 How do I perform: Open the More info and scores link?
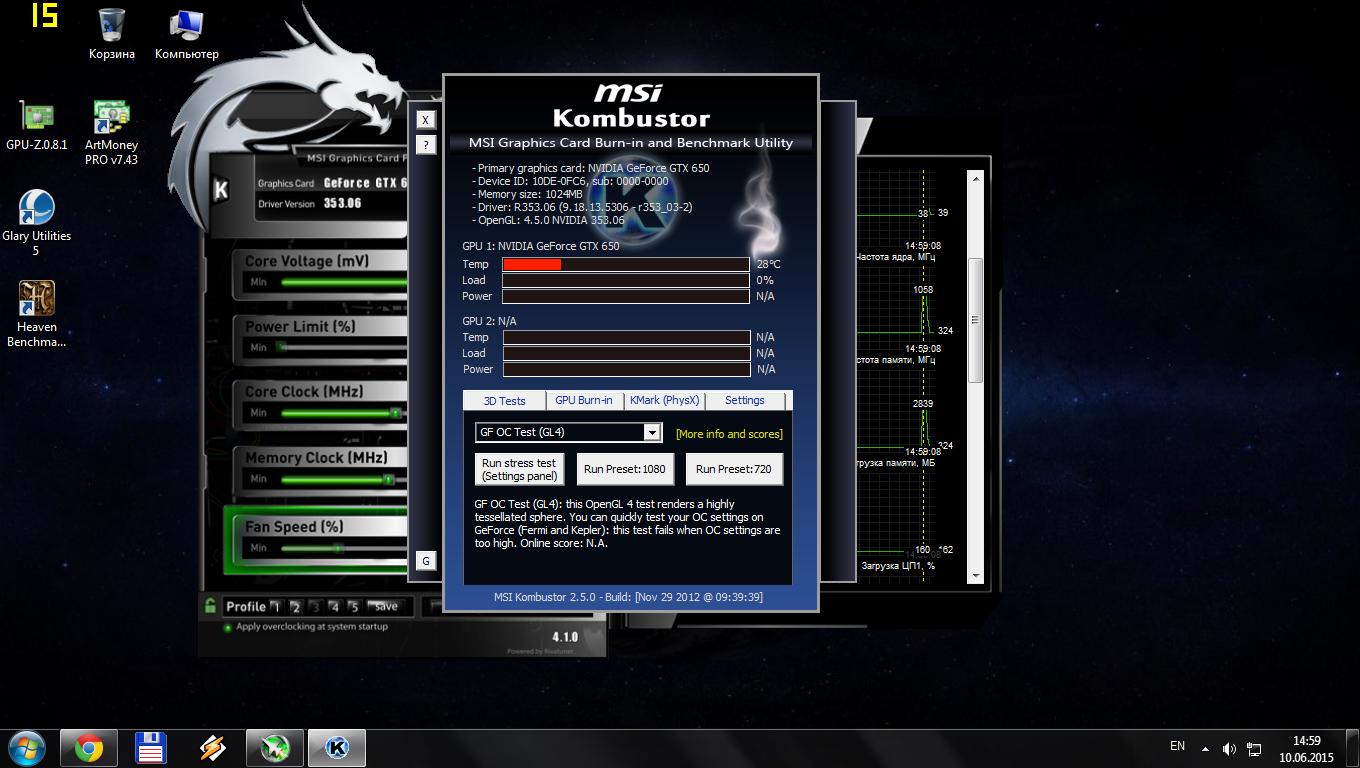(729, 434)
